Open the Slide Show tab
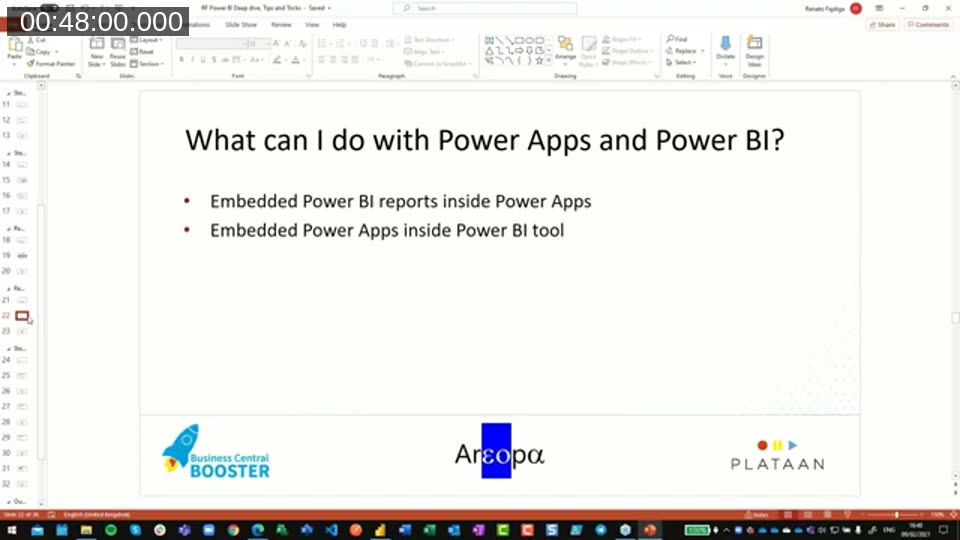The height and width of the screenshot is (540, 960). (241, 24)
